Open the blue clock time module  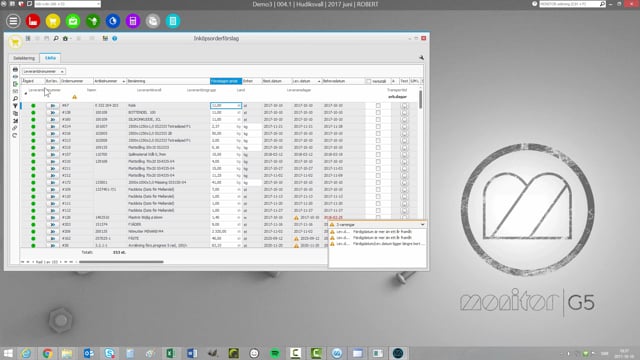(113, 21)
